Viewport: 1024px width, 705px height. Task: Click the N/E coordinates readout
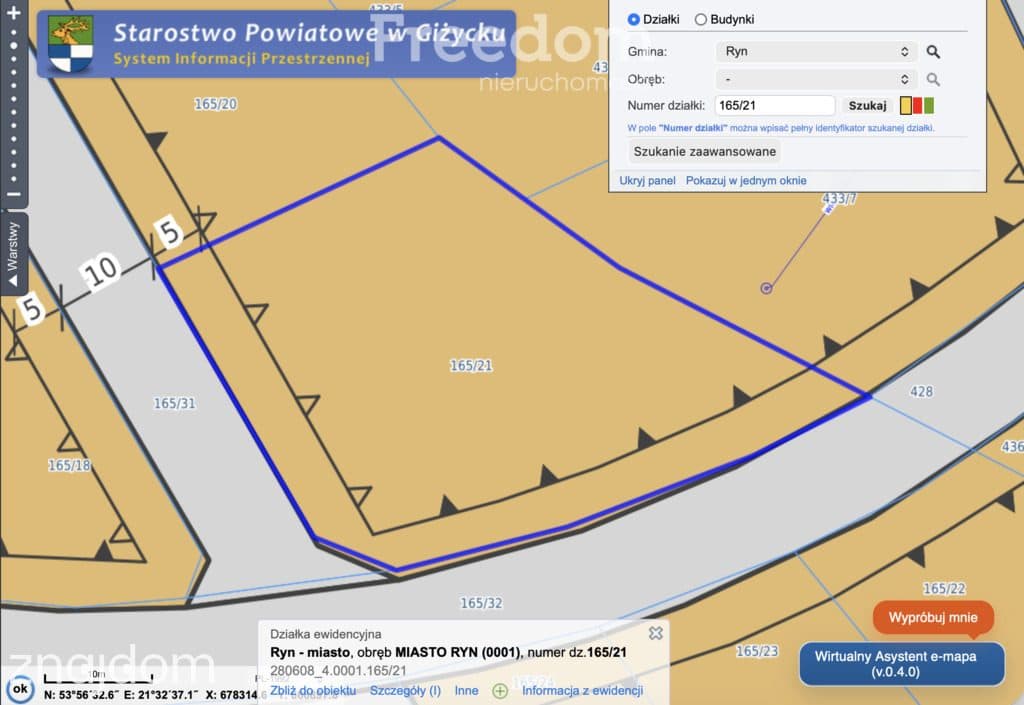pos(121,695)
